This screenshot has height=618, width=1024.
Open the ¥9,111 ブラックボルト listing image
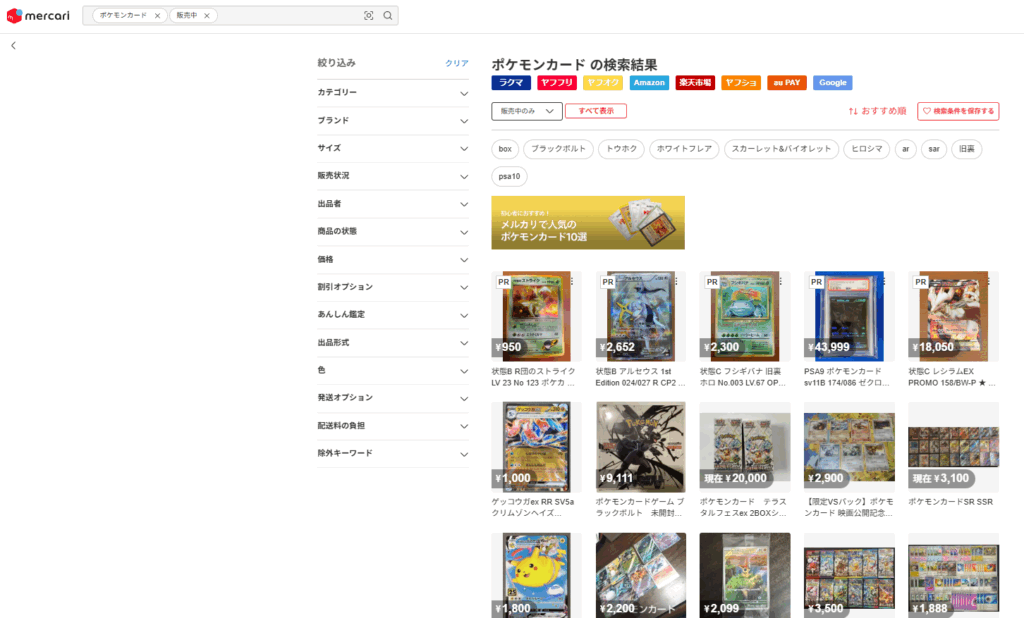pos(641,447)
